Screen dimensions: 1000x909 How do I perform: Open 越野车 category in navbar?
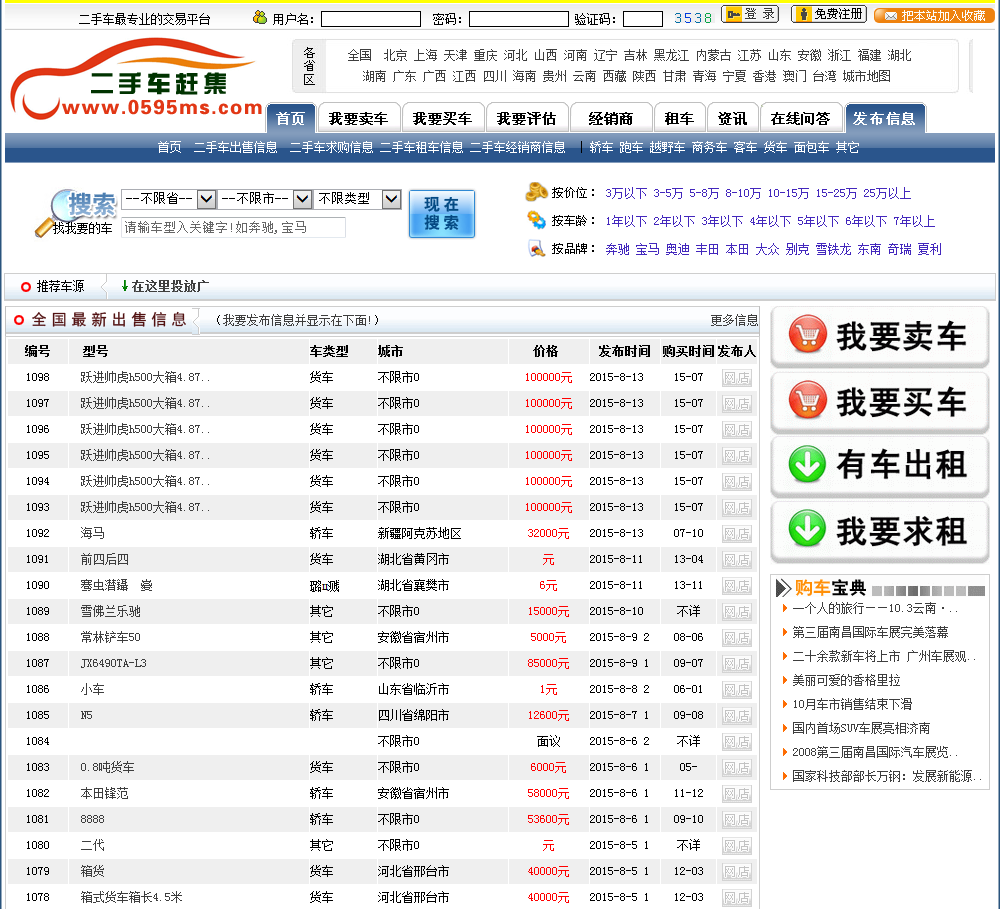(667, 148)
